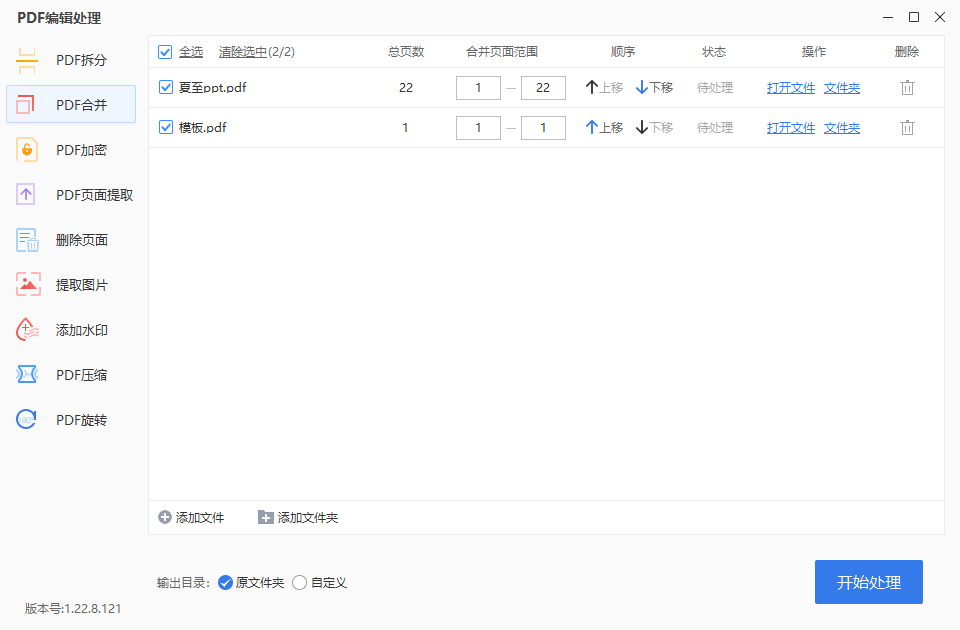Open the PDF拆分 section
This screenshot has height=630, width=960.
coord(71,60)
